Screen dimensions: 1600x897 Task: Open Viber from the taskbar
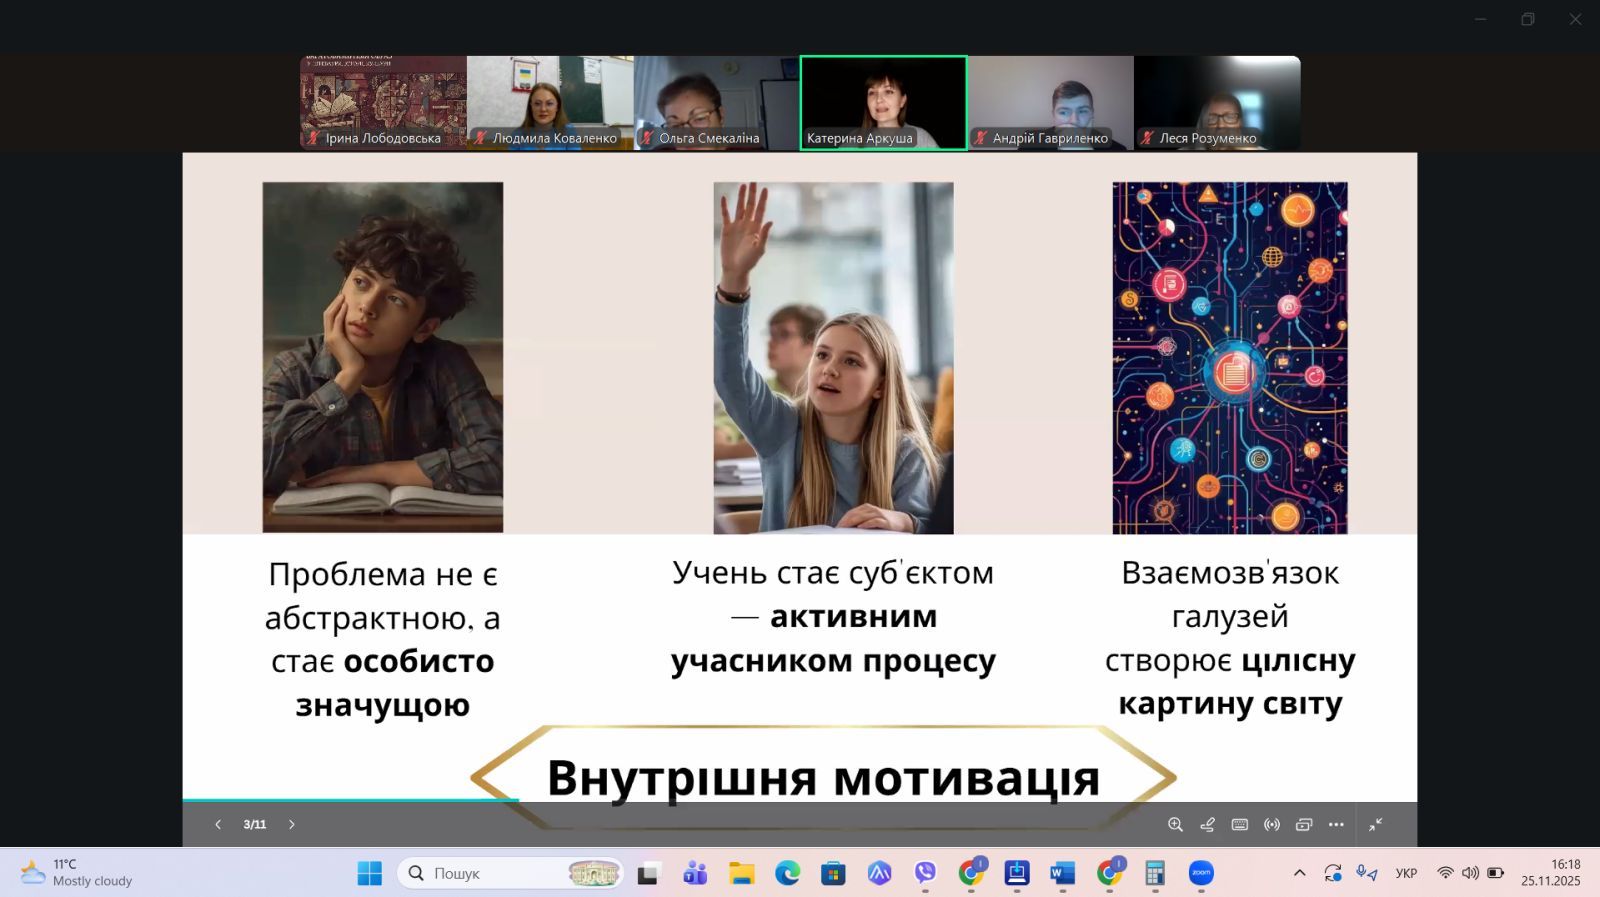(x=925, y=873)
